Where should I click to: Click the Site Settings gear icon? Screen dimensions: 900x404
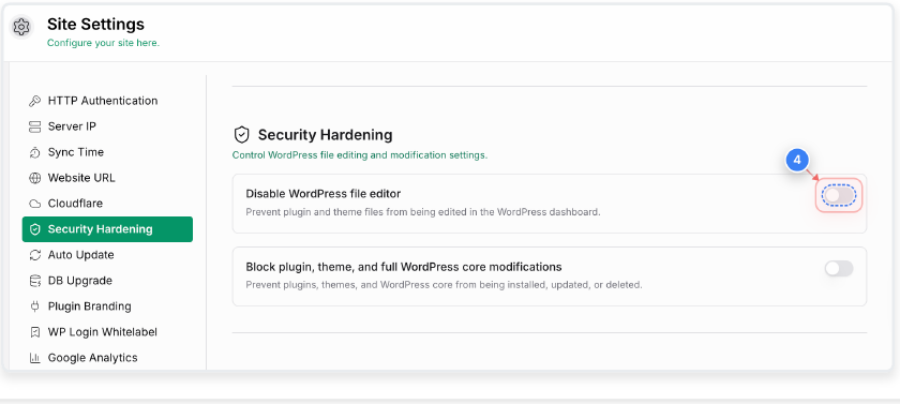pos(21,27)
